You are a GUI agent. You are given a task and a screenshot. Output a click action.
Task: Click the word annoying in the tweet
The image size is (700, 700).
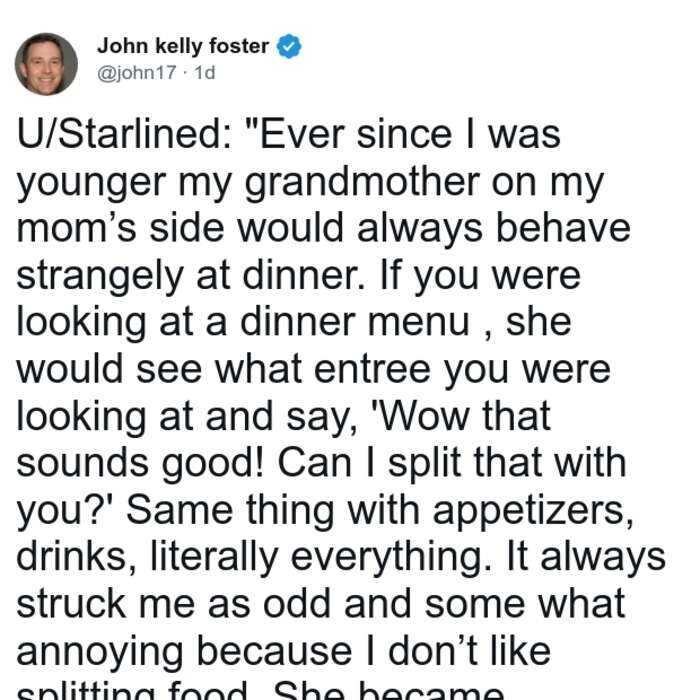click(x=100, y=653)
